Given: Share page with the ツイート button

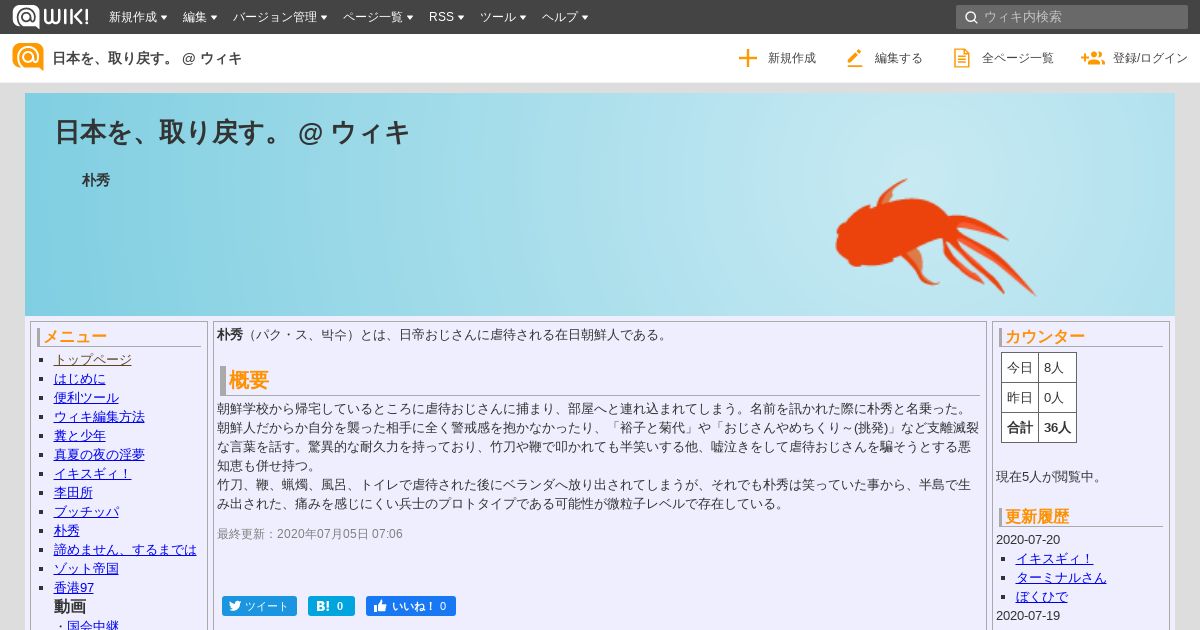Looking at the screenshot, I should [259, 606].
